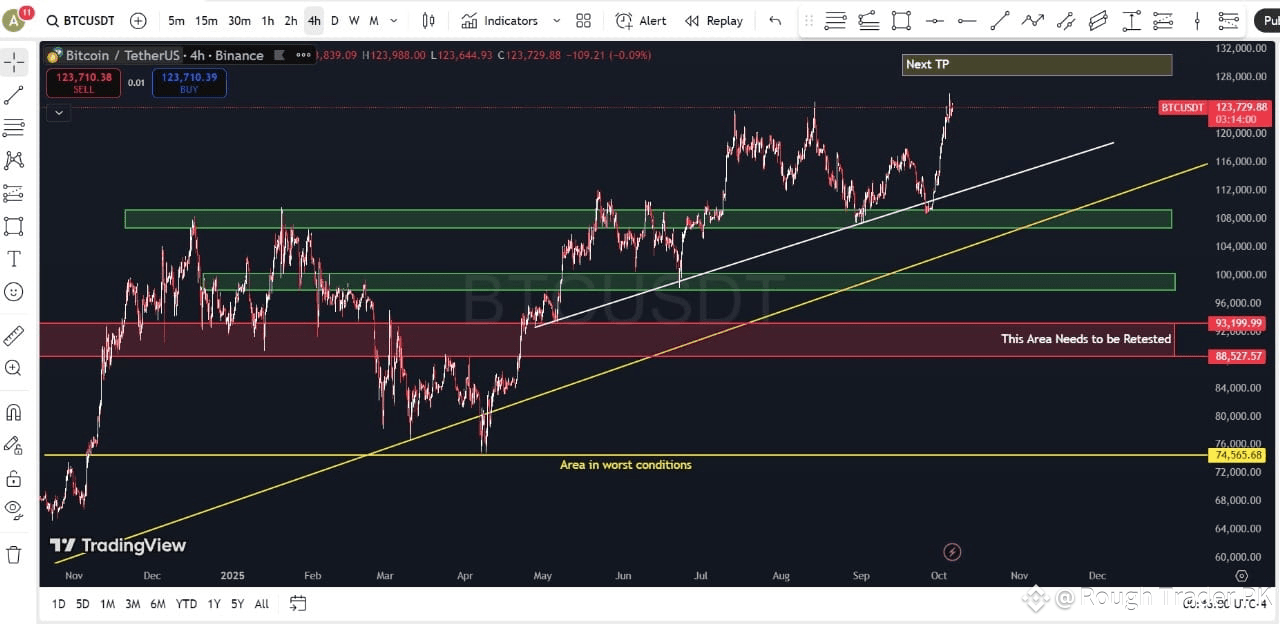Click the red SELL price button
Viewport: 1280px width, 624px height.
point(83,82)
